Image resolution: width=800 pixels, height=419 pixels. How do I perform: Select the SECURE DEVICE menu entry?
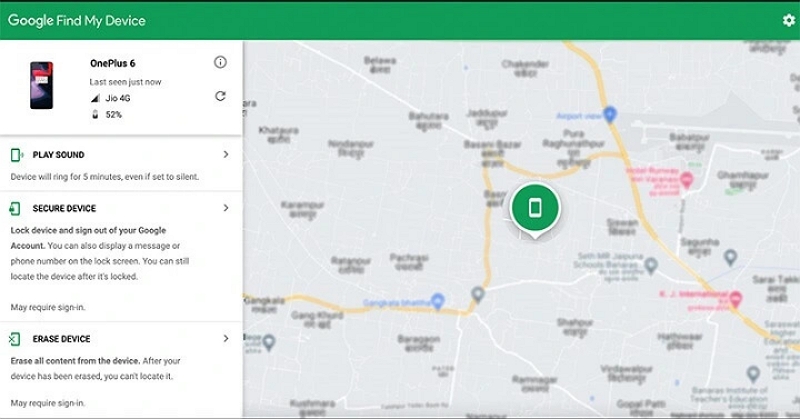[x=64, y=209]
